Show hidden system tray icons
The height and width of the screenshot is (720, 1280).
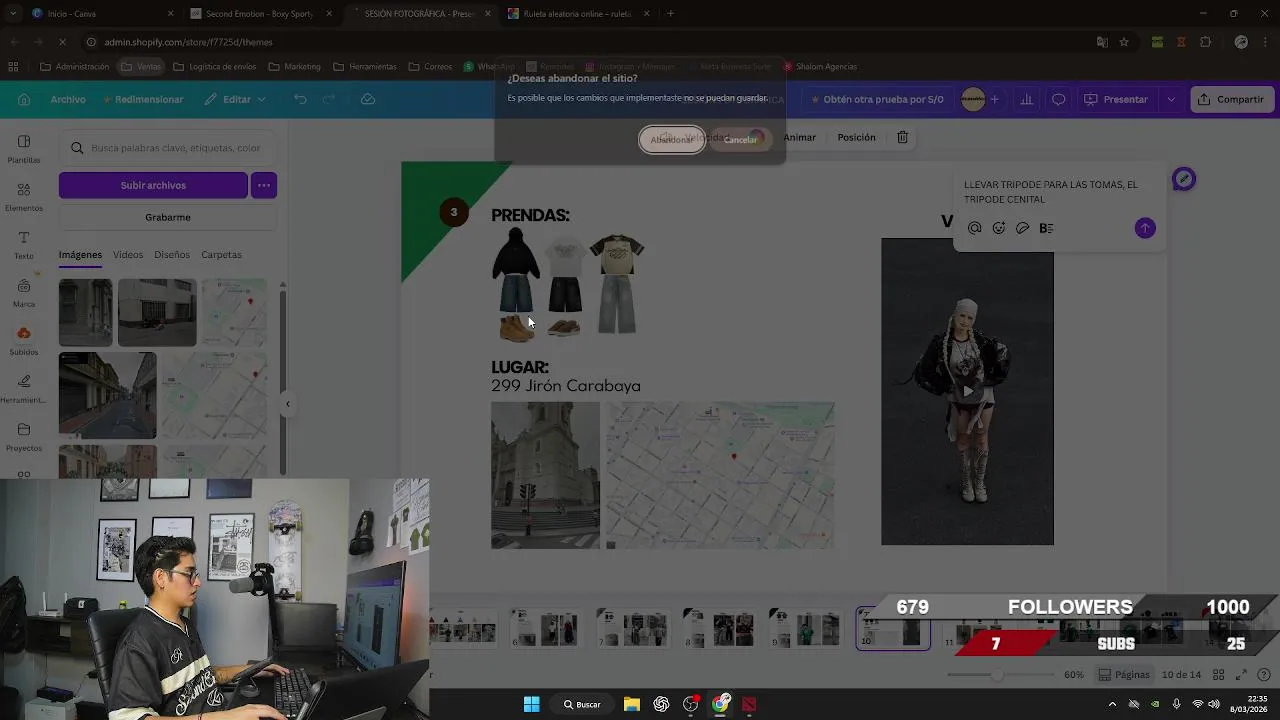tap(1112, 704)
